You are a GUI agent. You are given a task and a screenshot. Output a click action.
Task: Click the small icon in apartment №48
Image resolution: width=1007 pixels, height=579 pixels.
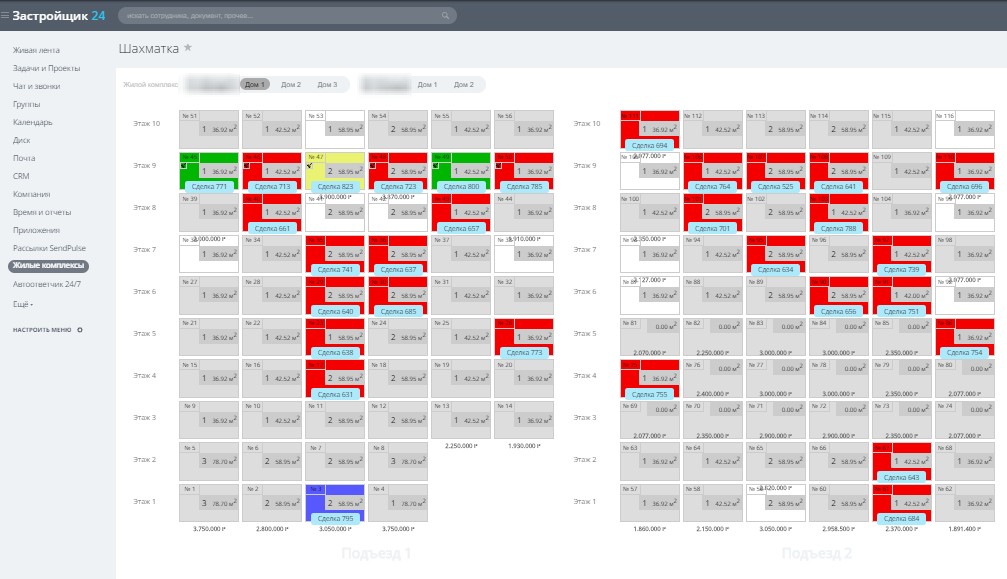click(372, 166)
